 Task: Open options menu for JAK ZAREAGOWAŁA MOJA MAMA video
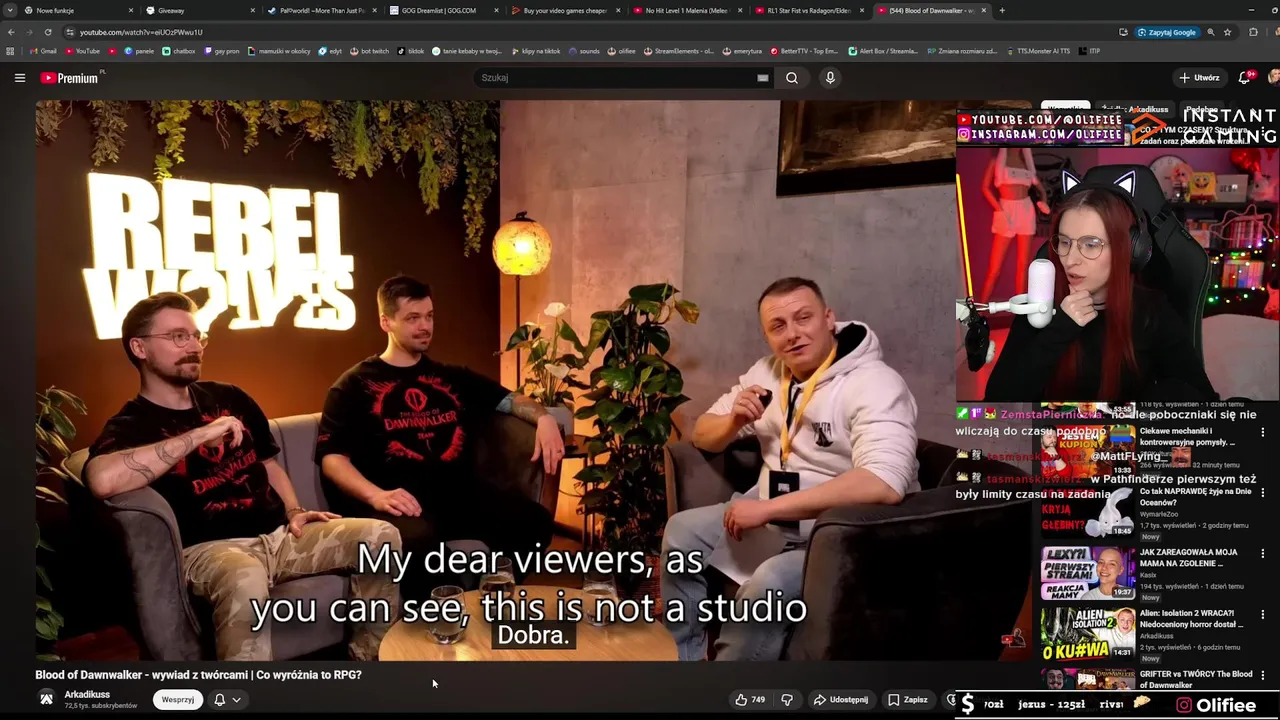point(1262,554)
